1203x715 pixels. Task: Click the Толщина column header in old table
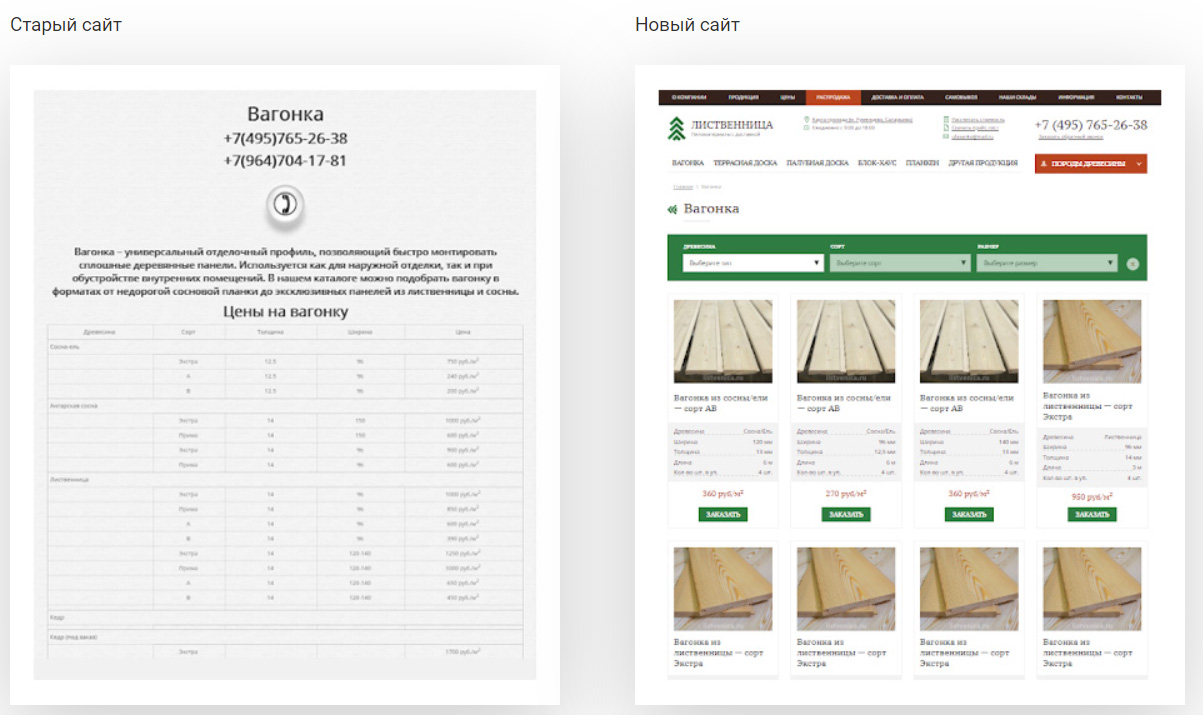click(269, 331)
